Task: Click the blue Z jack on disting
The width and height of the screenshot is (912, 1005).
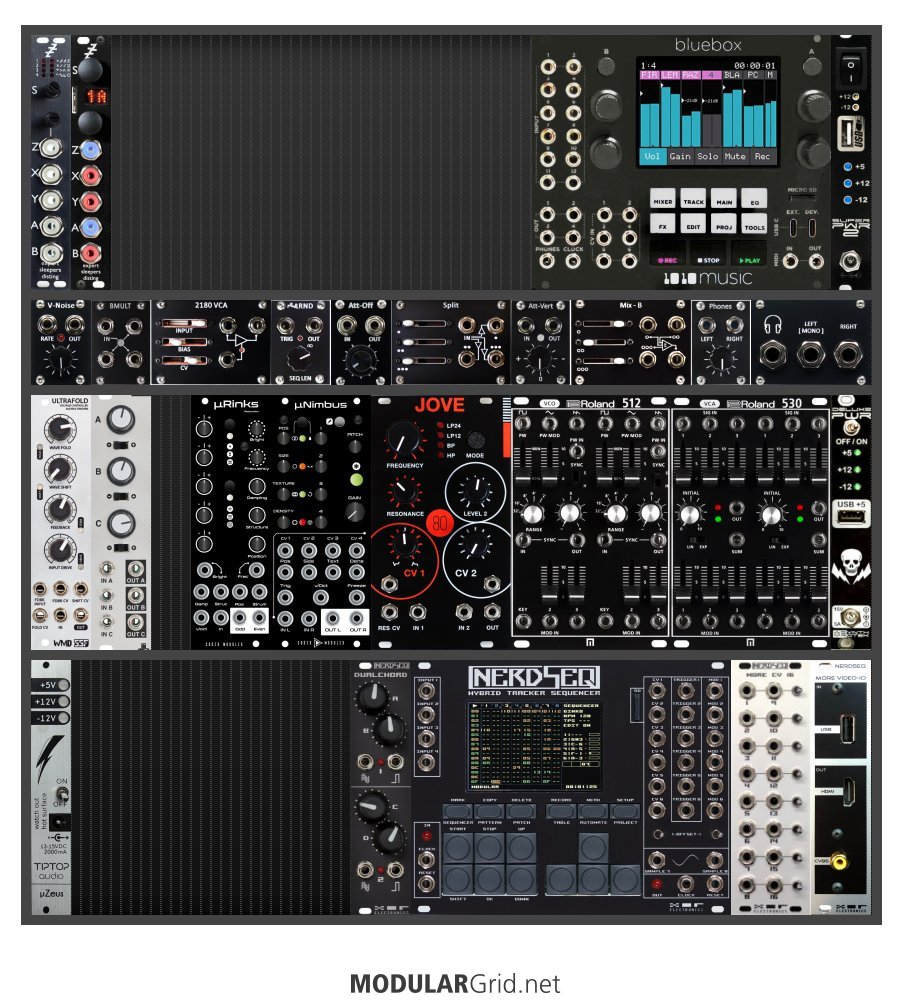Action: (x=90, y=149)
